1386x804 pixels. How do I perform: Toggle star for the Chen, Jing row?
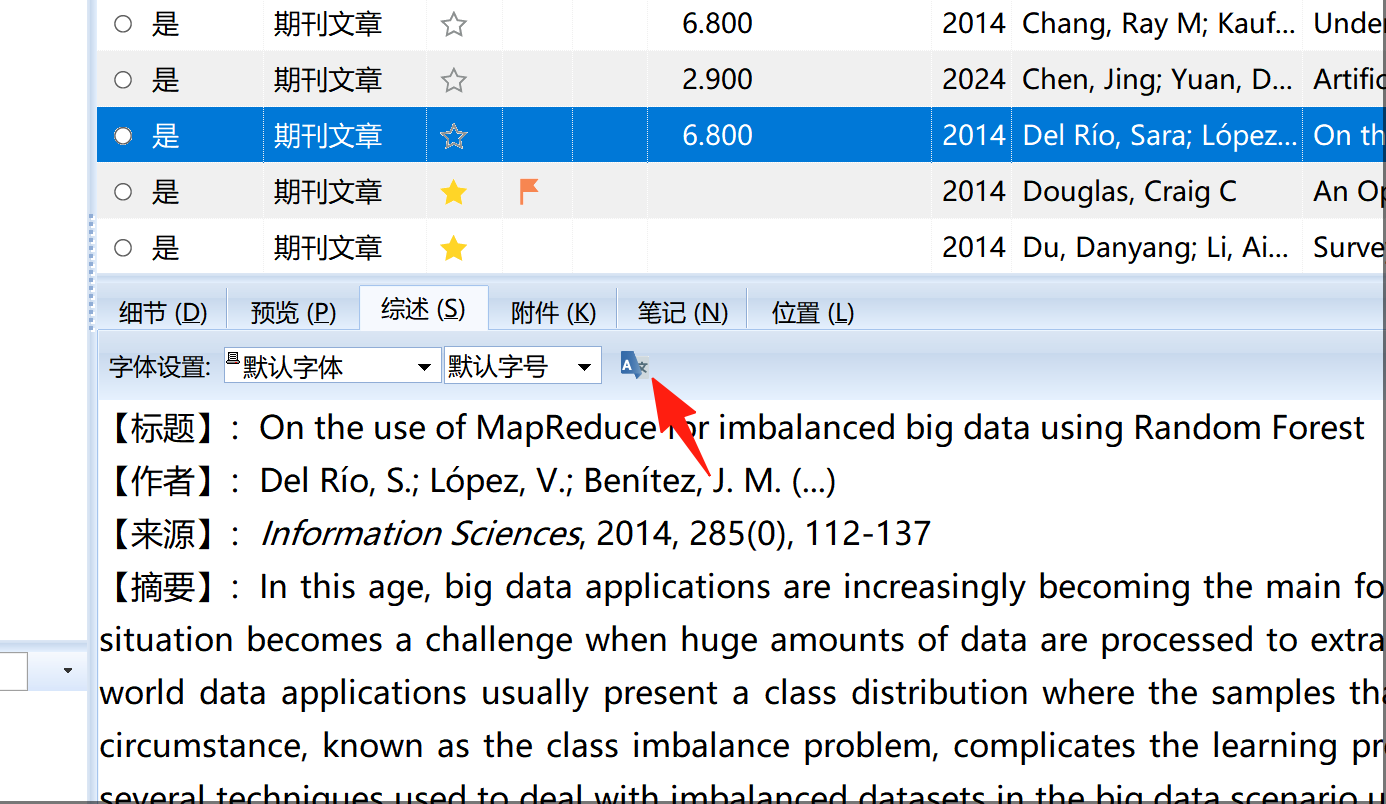454,80
